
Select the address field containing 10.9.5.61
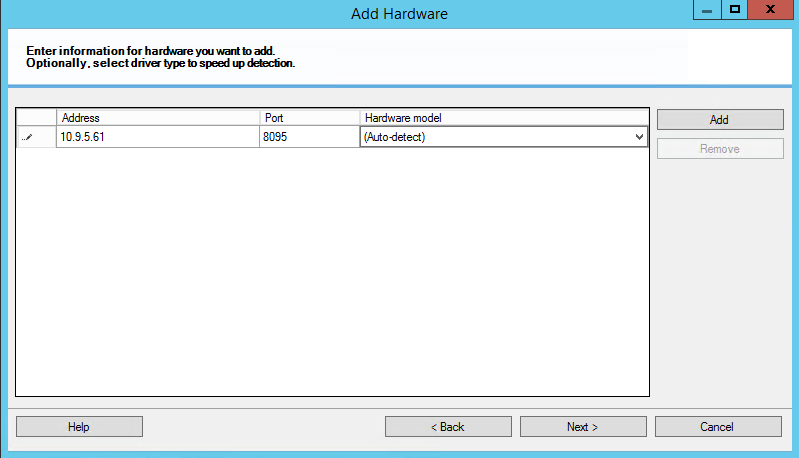coord(158,137)
